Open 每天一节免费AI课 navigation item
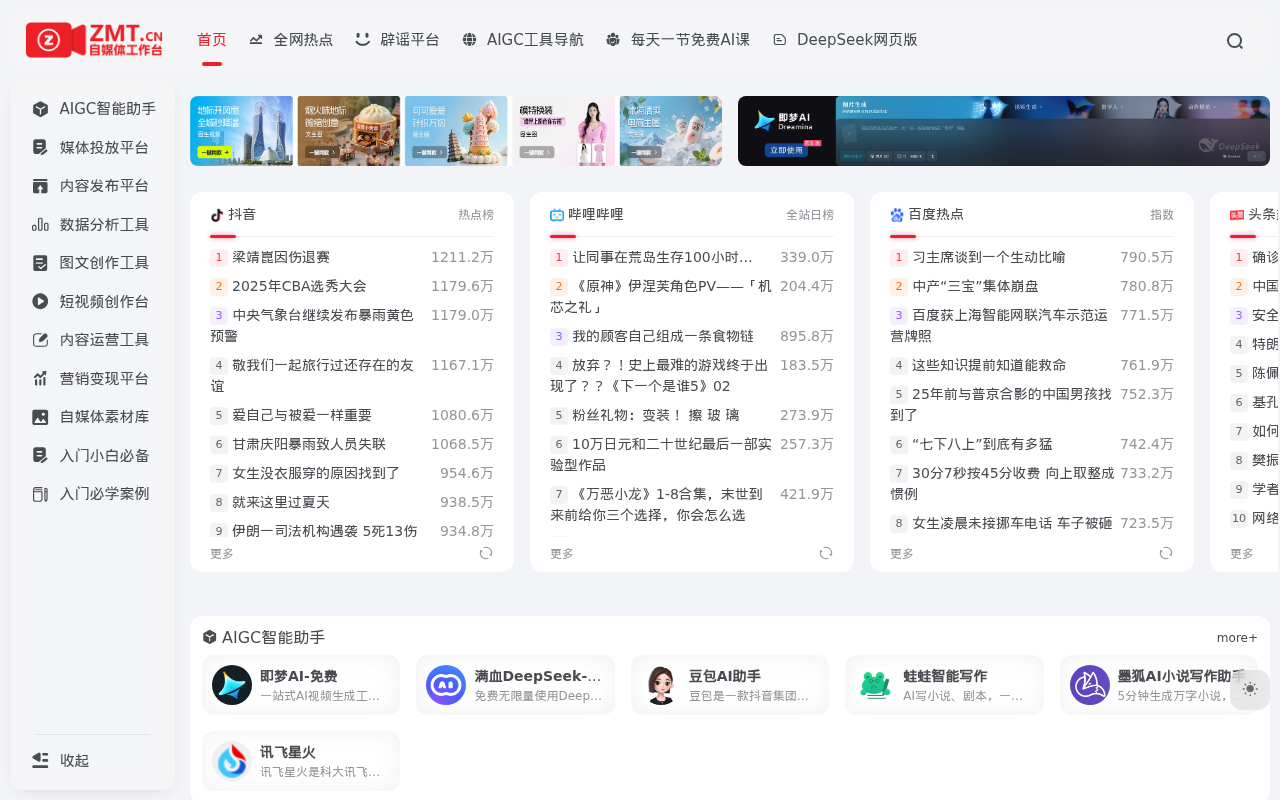The width and height of the screenshot is (1280, 800). point(677,40)
